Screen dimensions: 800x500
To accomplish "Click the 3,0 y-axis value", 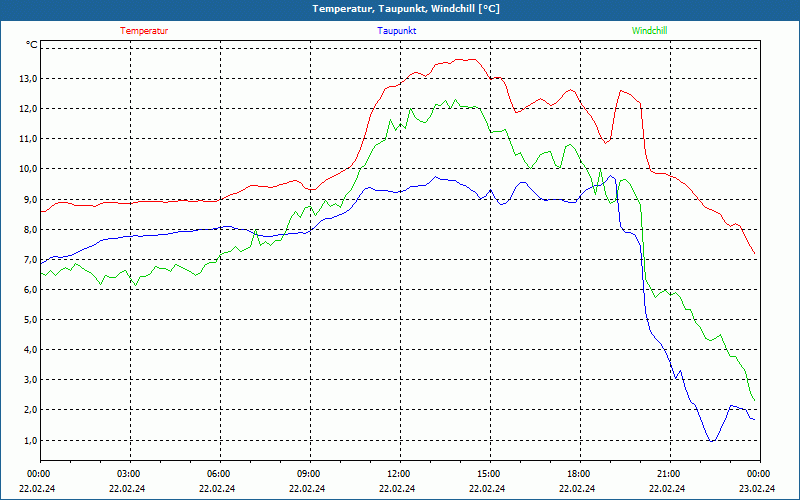I will (x=31, y=380).
